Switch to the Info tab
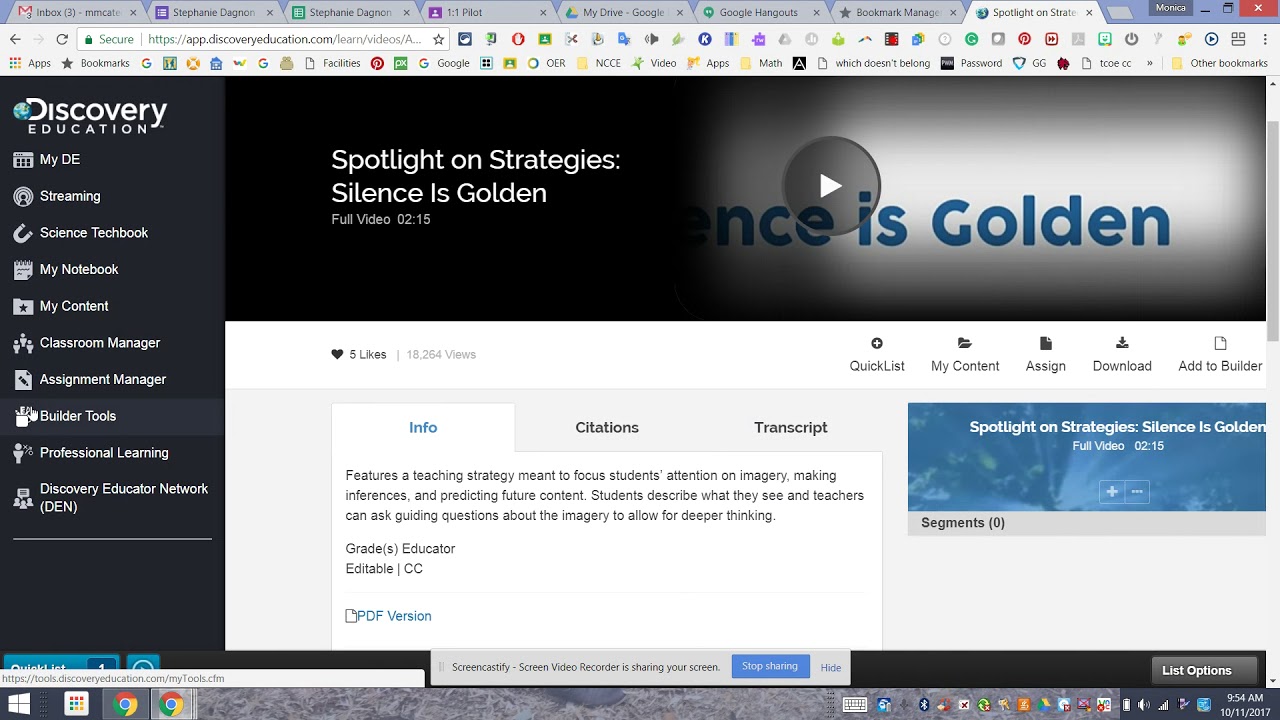 click(x=423, y=427)
